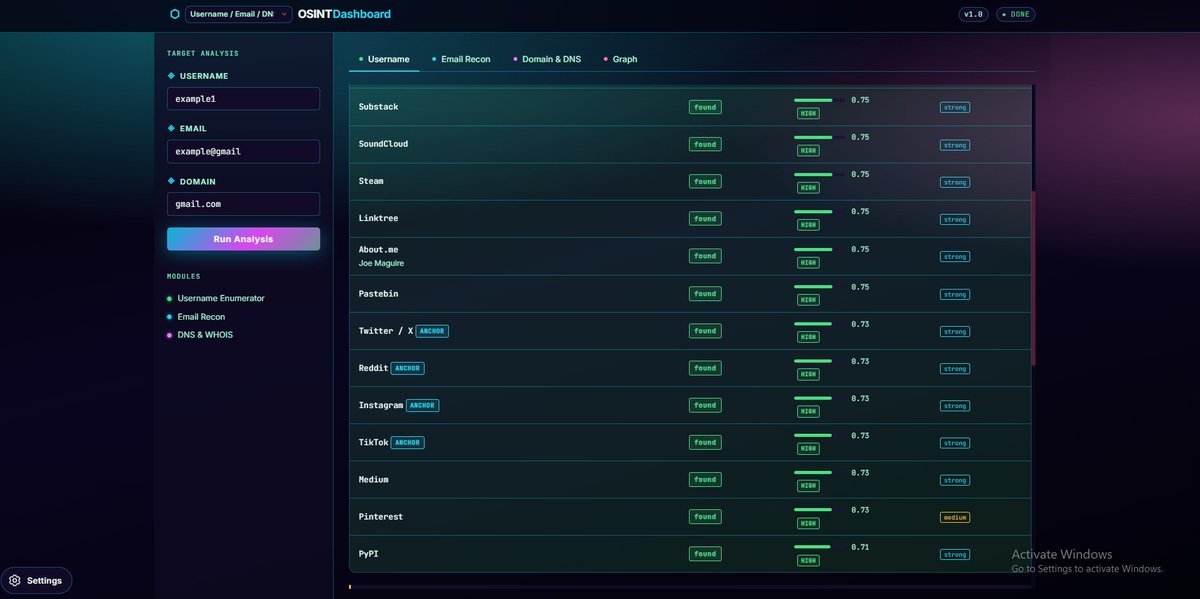The height and width of the screenshot is (599, 1200).
Task: Click the SoundCloud row name
Action: click(384, 144)
